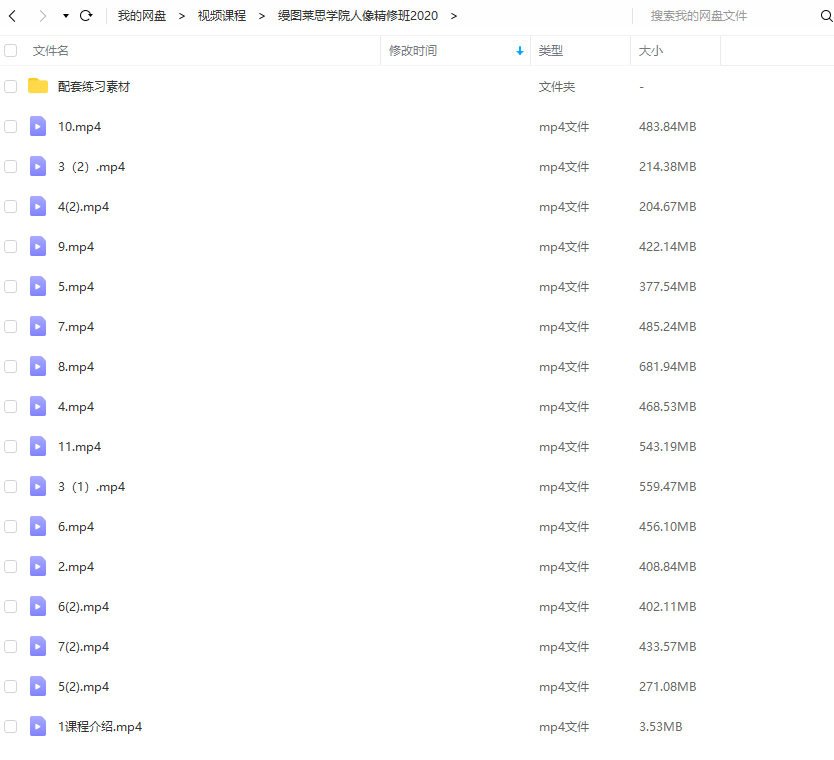Click the search icon at top right
Screen dimensions: 834x760
click(x=826, y=15)
